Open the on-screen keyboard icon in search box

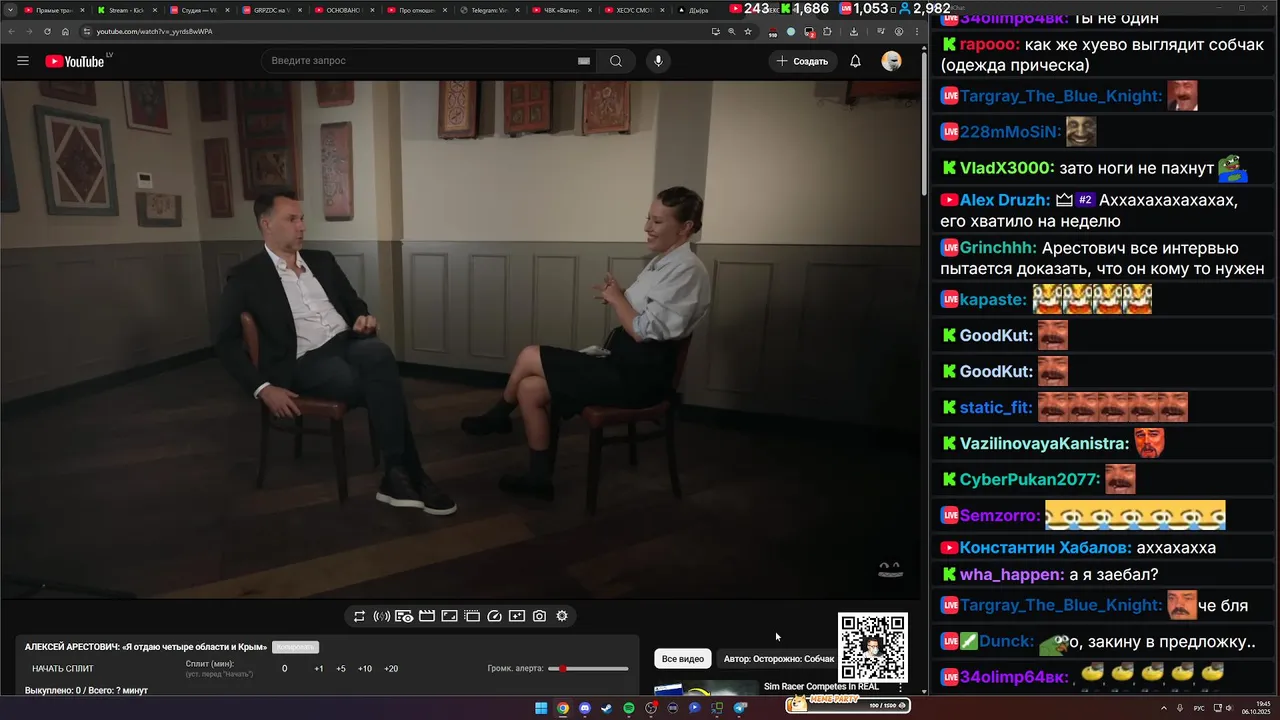pos(584,61)
